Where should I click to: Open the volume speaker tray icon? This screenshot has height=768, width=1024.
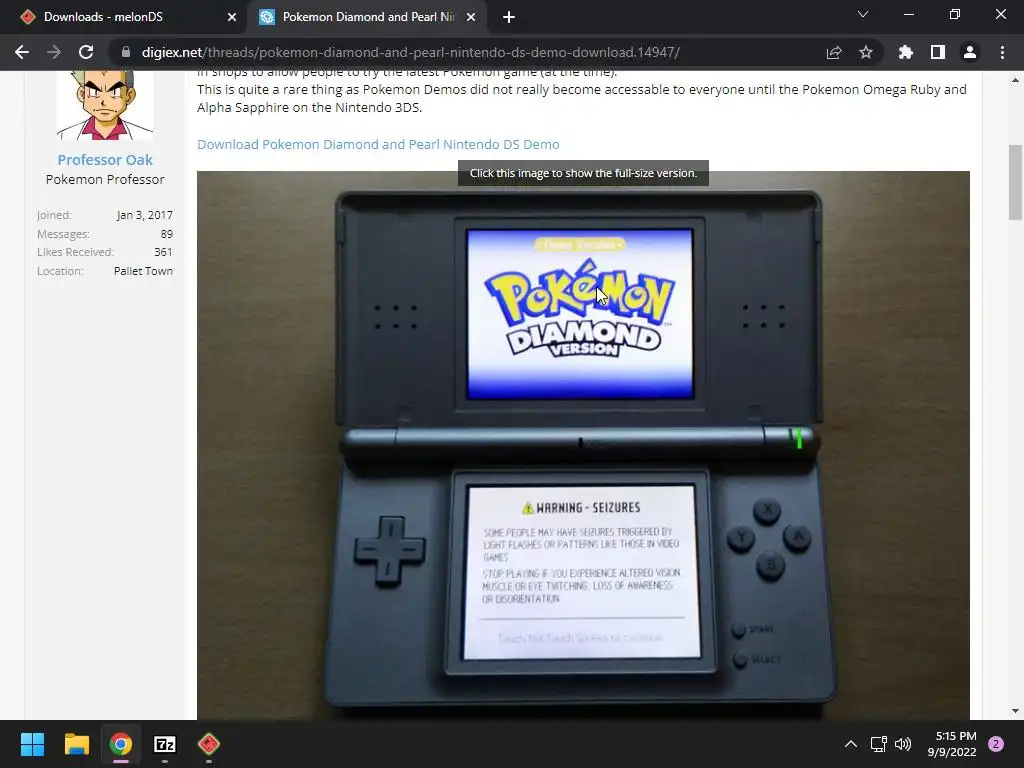(x=903, y=744)
